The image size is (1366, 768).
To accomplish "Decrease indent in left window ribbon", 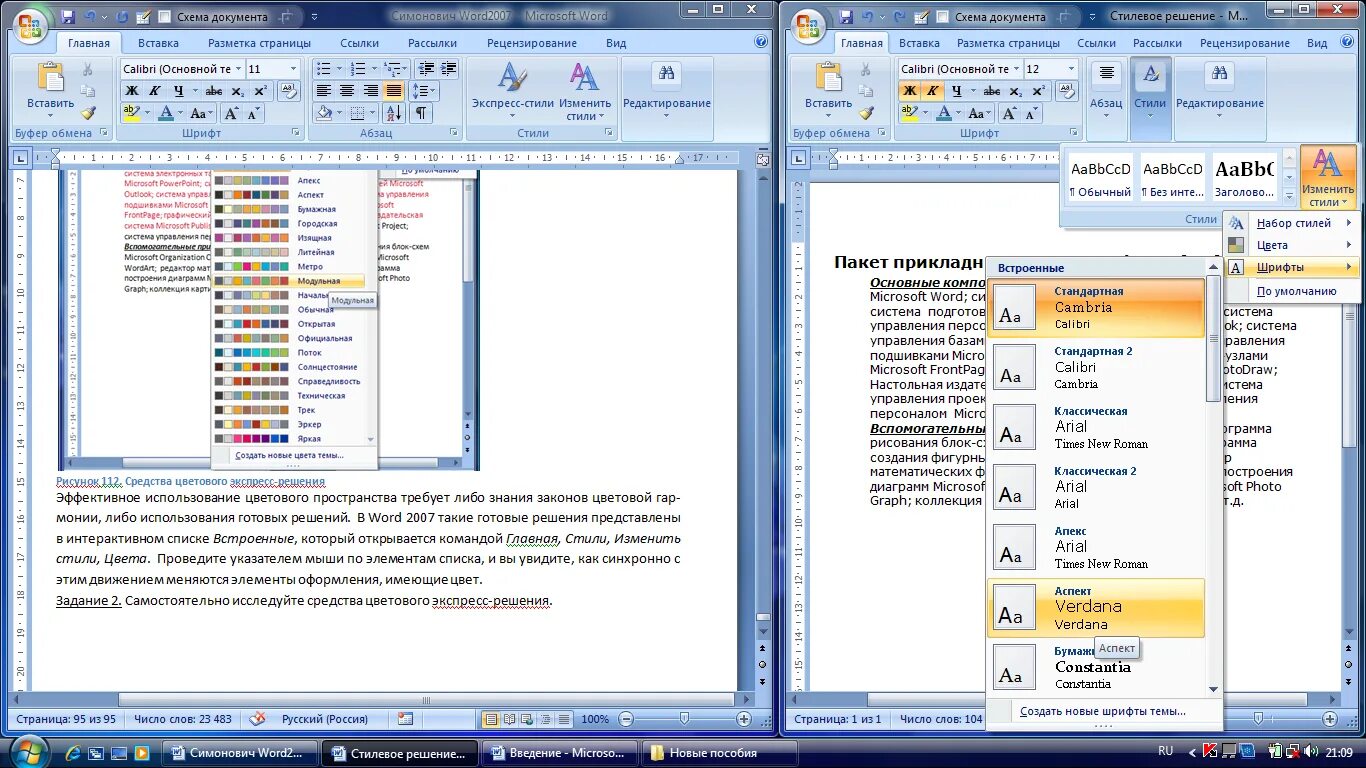I will point(425,69).
